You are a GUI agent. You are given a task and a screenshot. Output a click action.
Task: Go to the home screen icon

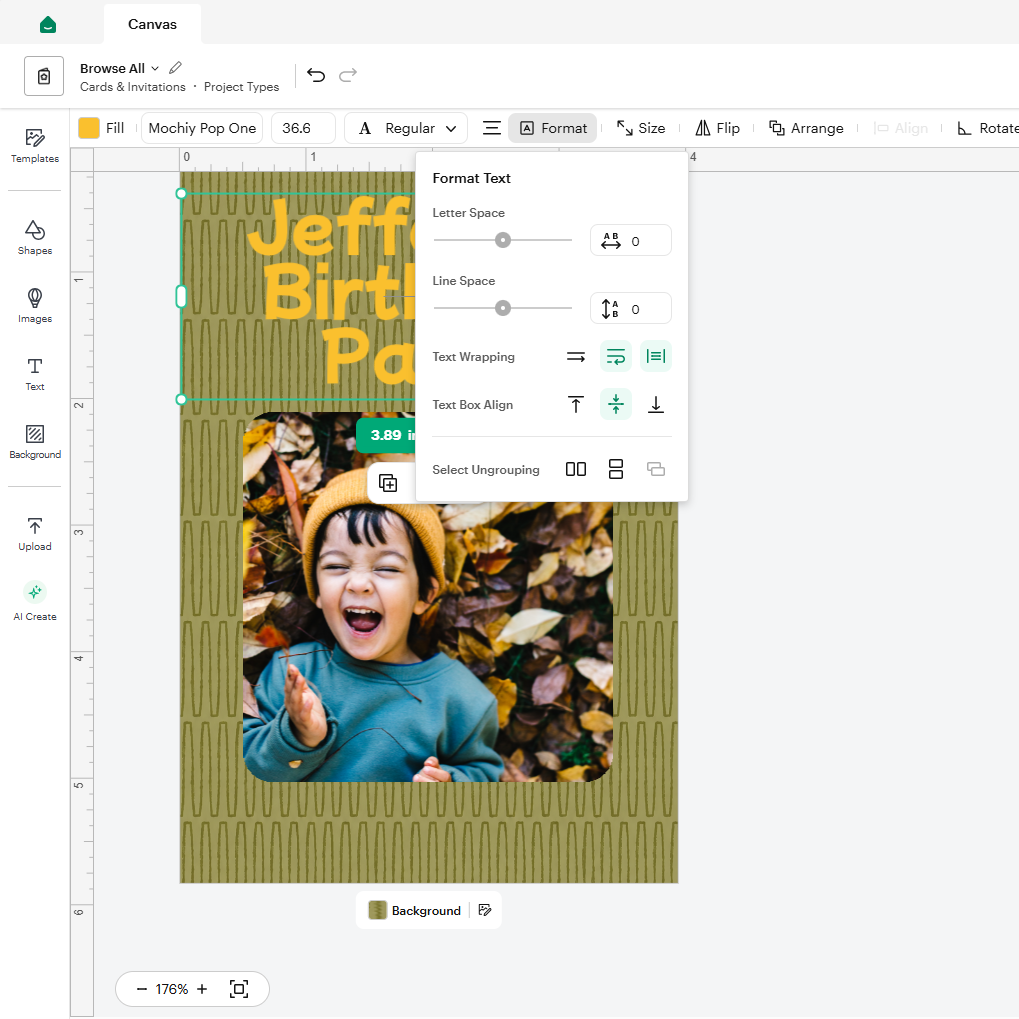pyautogui.click(x=47, y=25)
